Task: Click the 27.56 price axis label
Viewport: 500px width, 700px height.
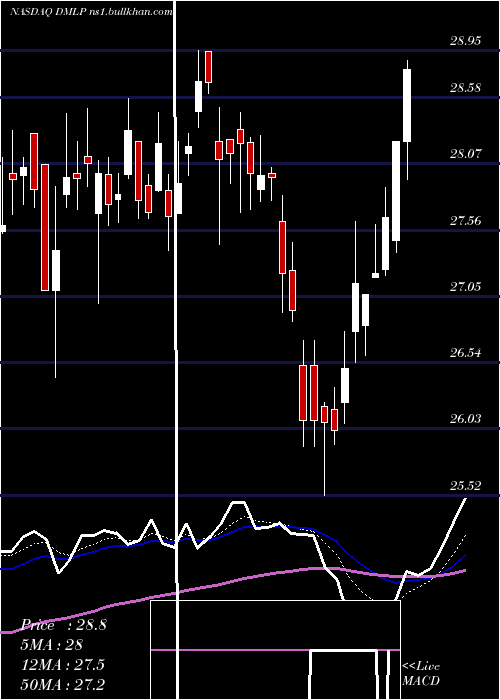Action: (x=466, y=221)
